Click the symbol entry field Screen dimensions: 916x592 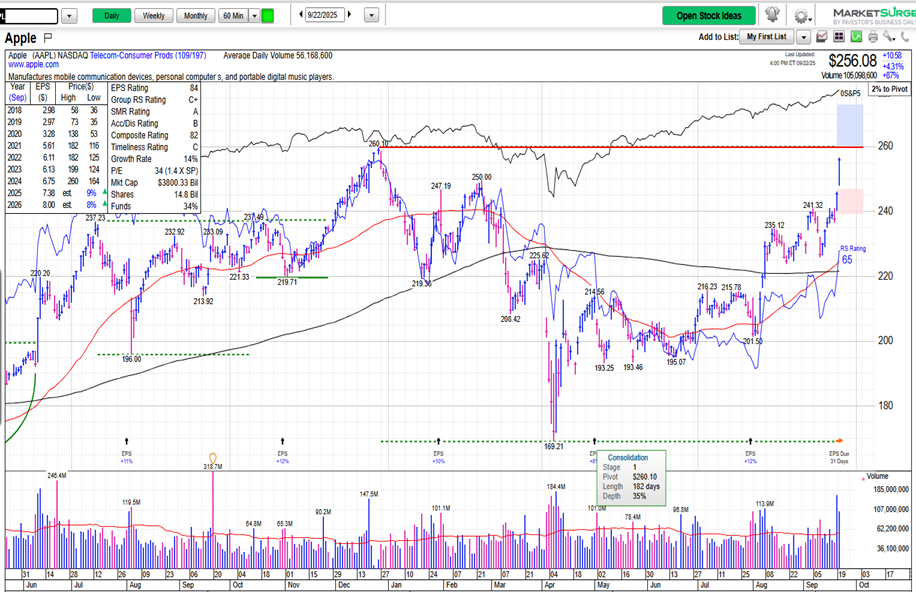click(x=29, y=16)
